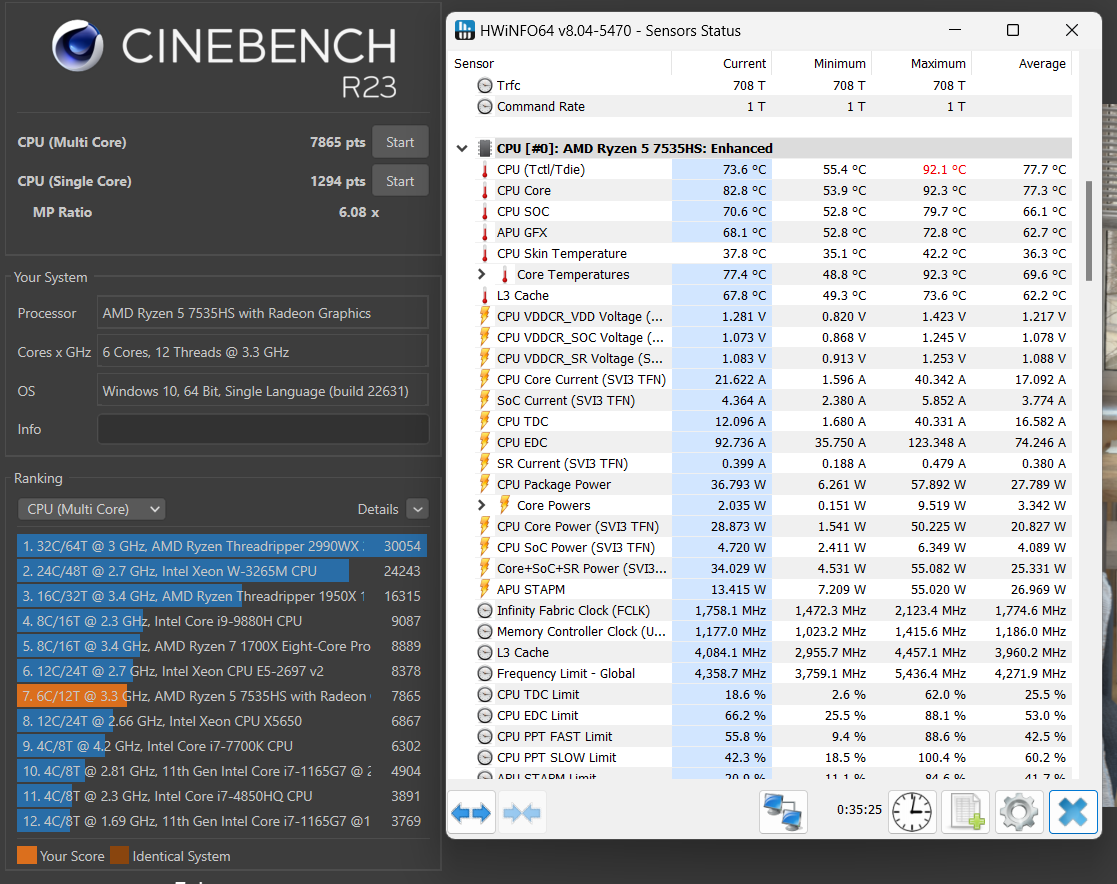Select ranking entry Intel Core i7-7700K
1117x884 pixels.
click(x=222, y=746)
